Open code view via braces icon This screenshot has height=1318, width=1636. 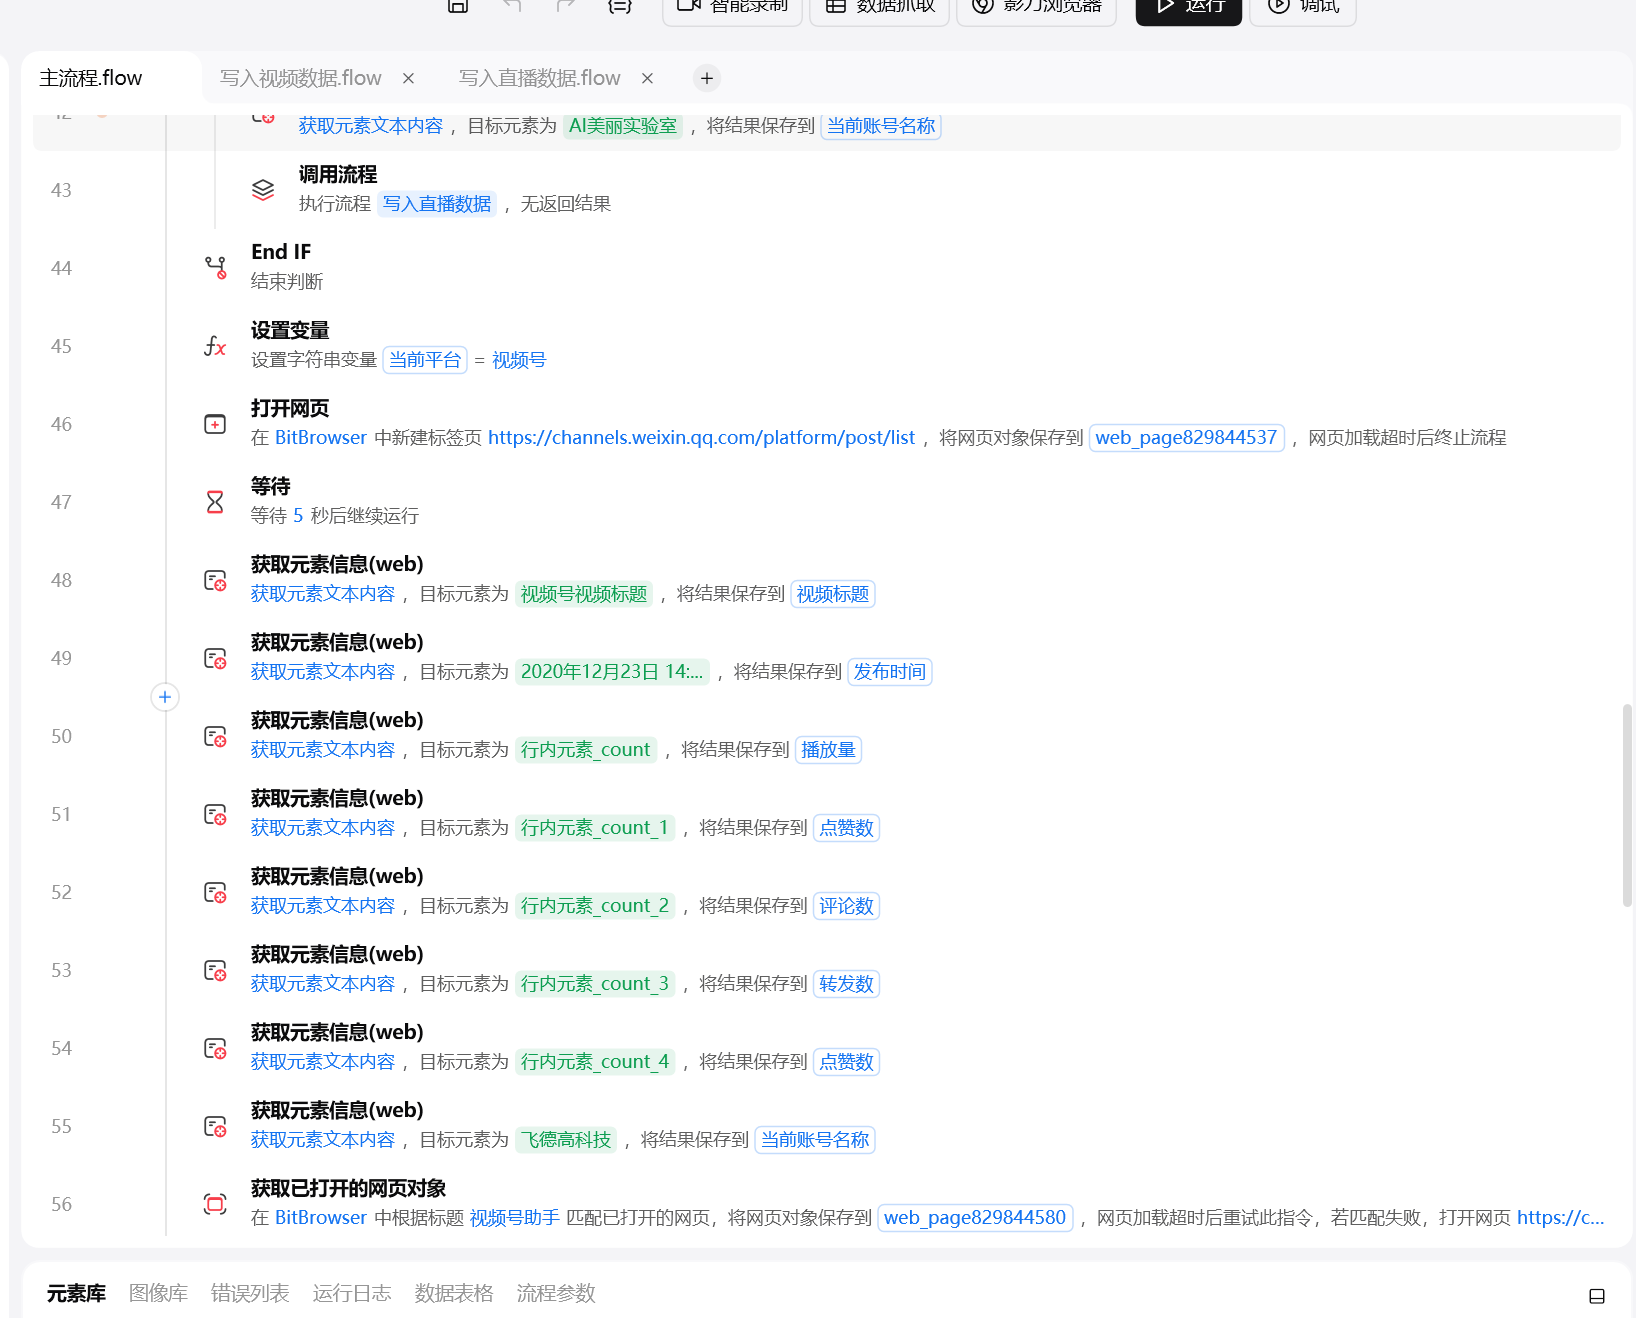pyautogui.click(x=620, y=7)
